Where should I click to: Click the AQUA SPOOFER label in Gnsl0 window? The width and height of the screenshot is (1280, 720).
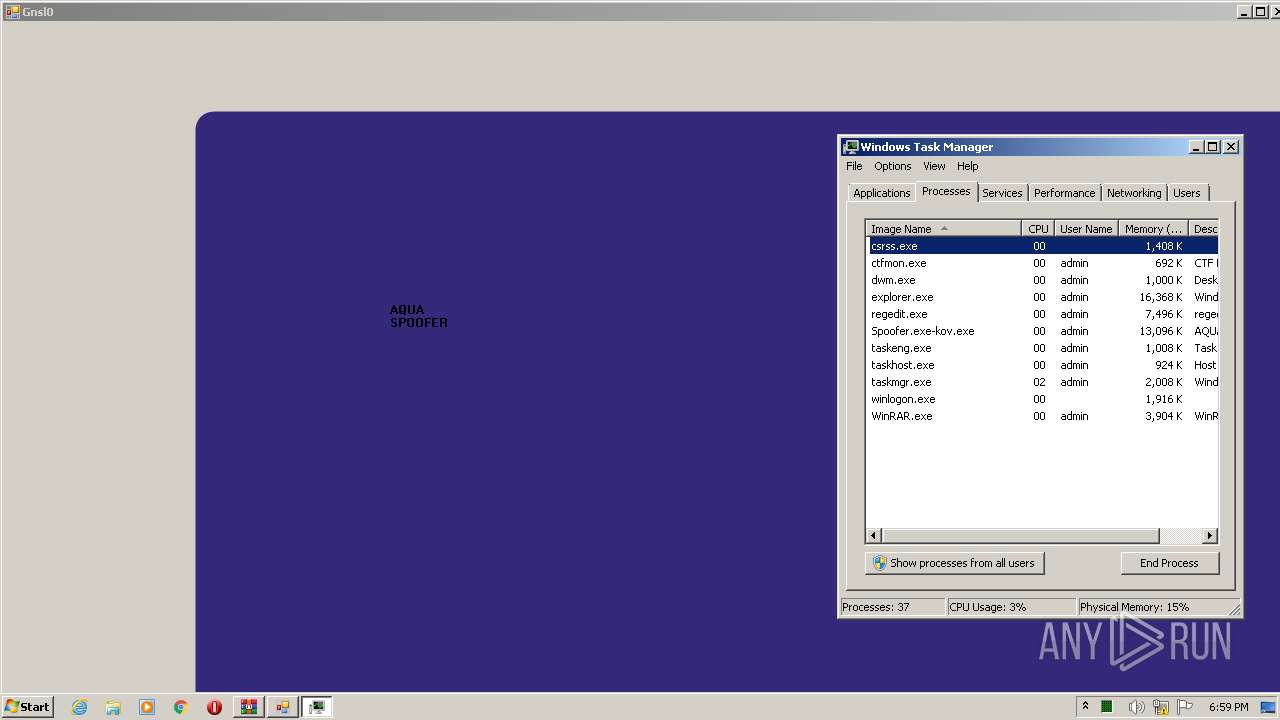tap(418, 316)
